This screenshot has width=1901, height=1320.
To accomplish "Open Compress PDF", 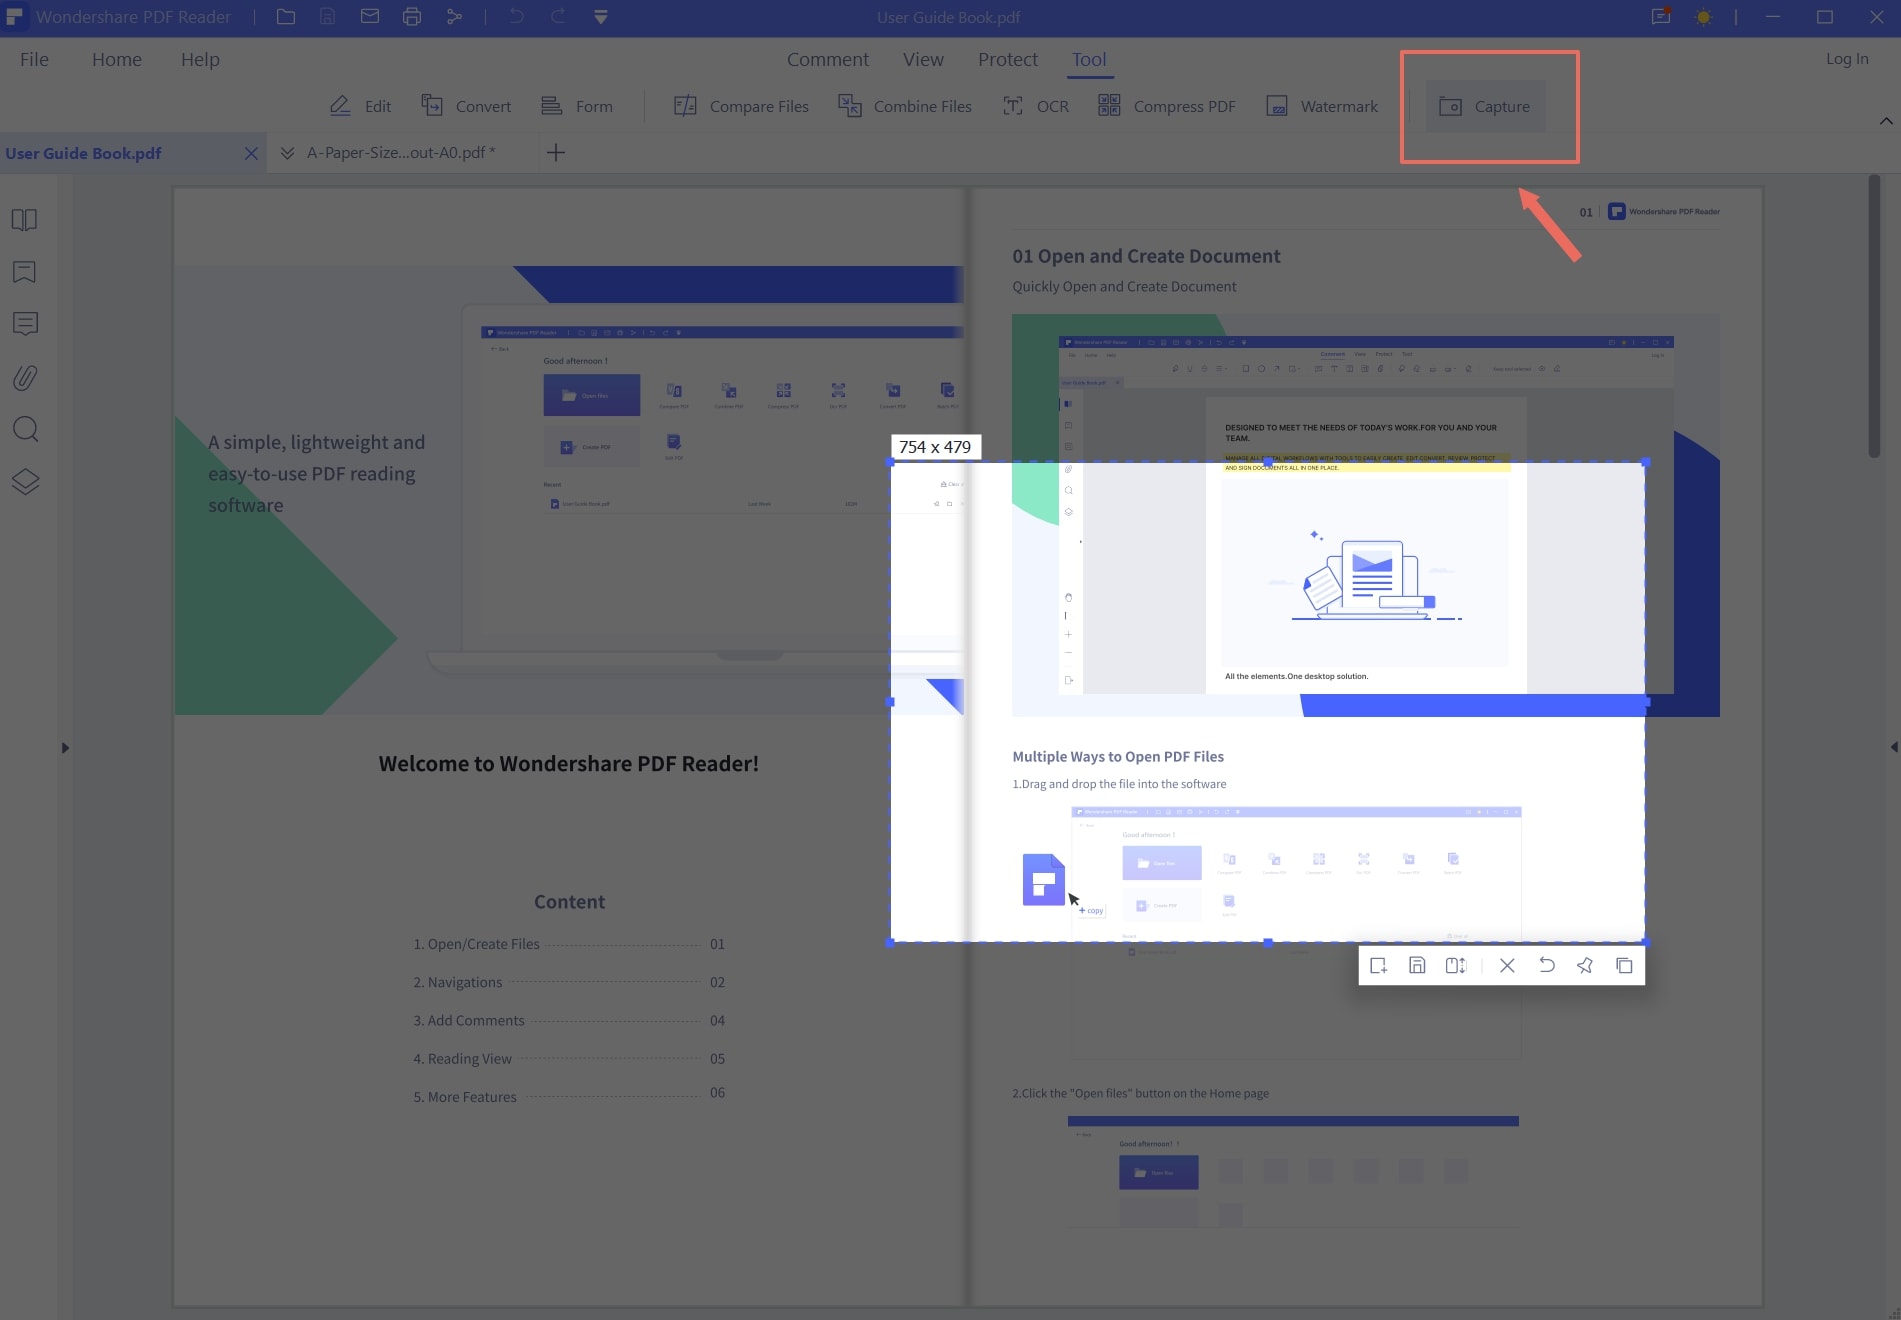I will tap(1167, 106).
